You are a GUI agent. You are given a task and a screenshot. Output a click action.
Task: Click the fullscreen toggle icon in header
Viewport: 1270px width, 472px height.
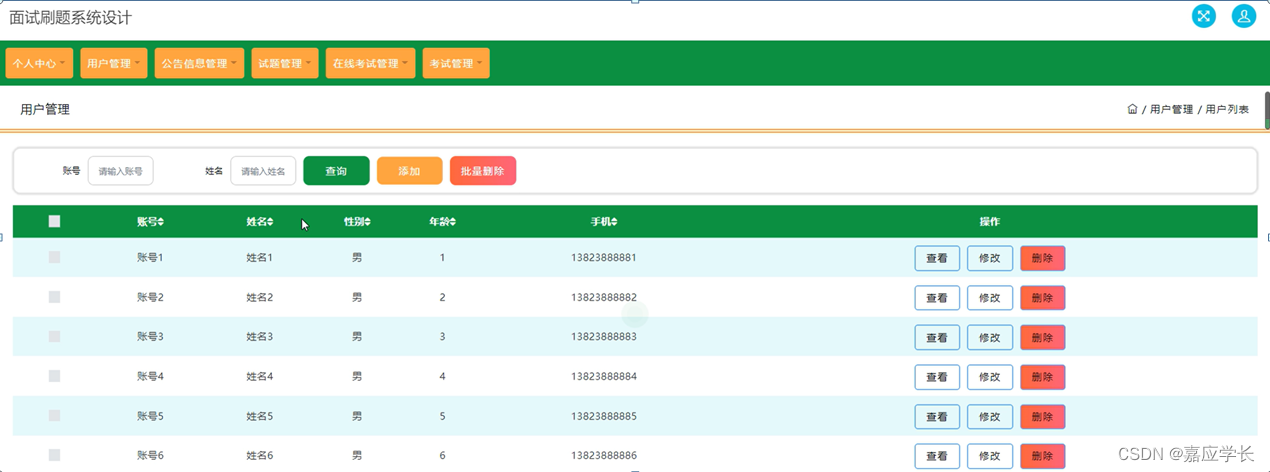[x=1204, y=16]
